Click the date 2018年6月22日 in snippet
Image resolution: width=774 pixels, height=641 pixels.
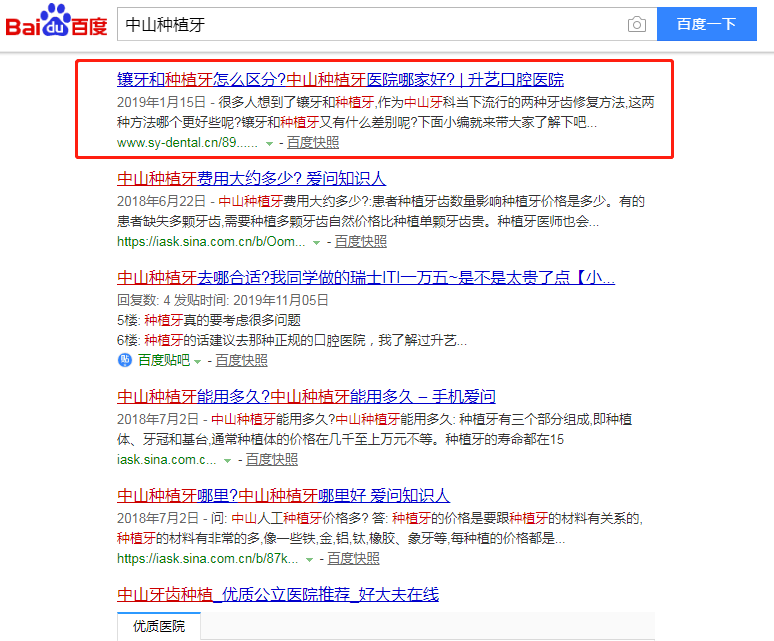coord(161,201)
